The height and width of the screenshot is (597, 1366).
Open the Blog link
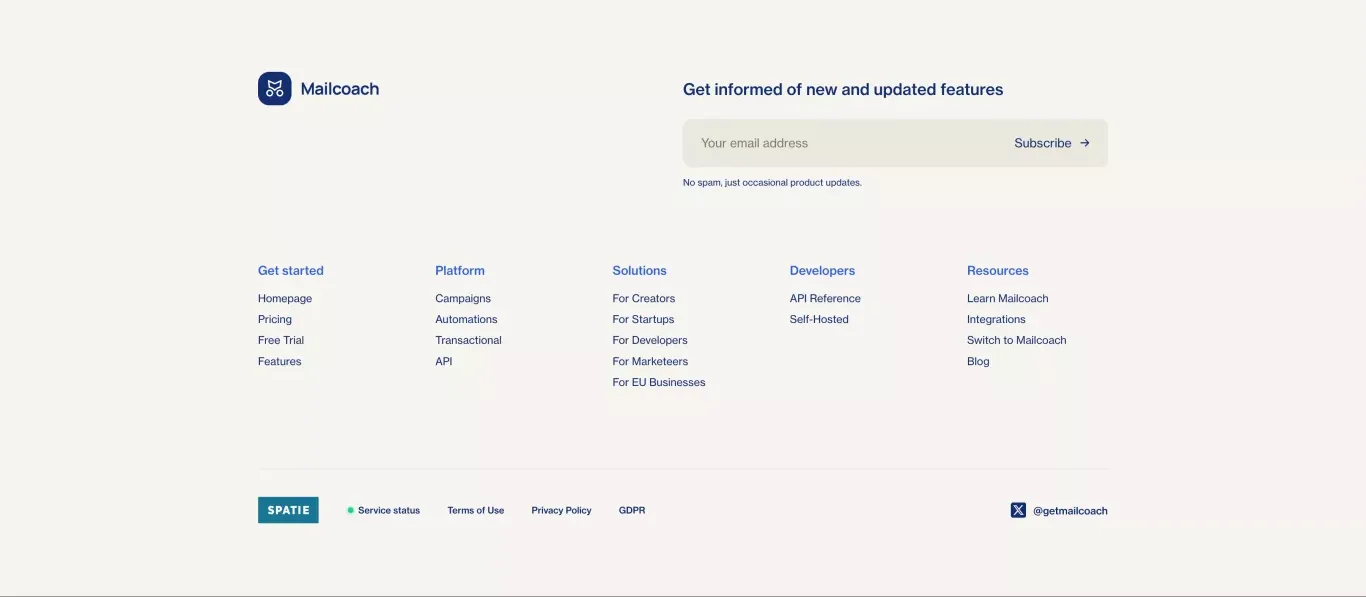978,361
